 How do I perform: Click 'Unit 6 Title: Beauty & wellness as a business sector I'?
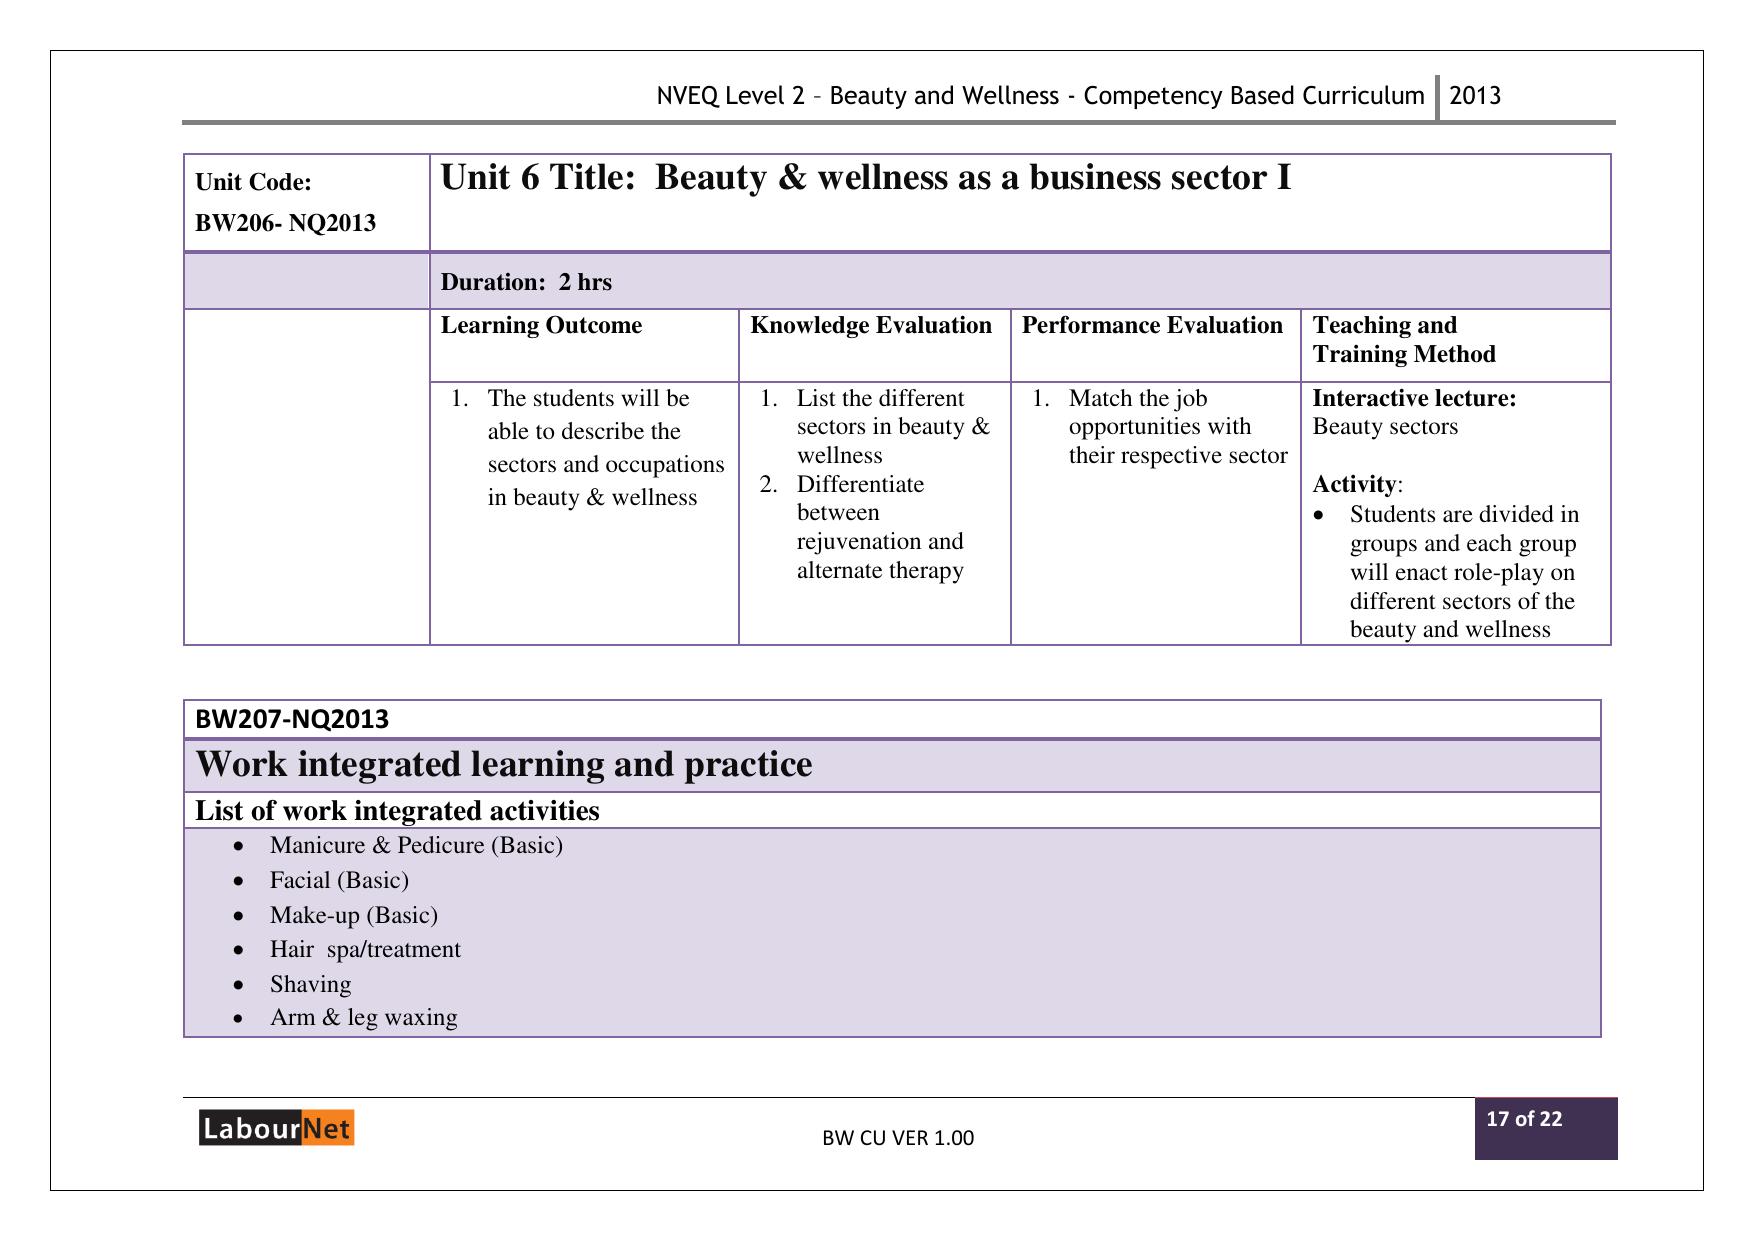[x=866, y=178]
